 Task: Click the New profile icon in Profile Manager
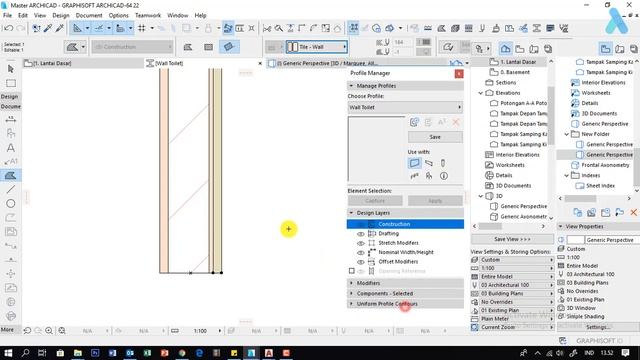coord(414,122)
